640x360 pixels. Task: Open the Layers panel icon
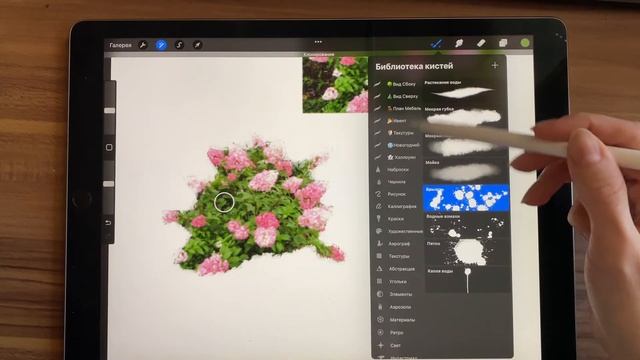503,43
